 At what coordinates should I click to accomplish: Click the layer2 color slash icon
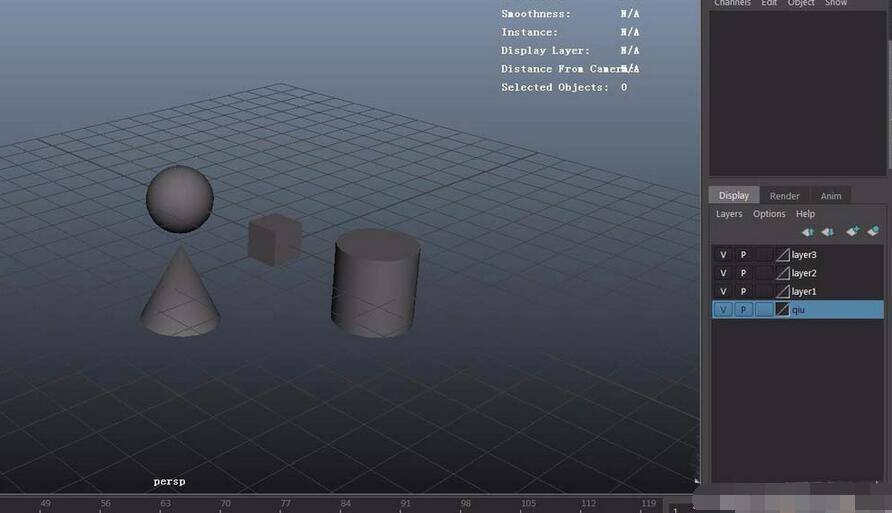(783, 273)
